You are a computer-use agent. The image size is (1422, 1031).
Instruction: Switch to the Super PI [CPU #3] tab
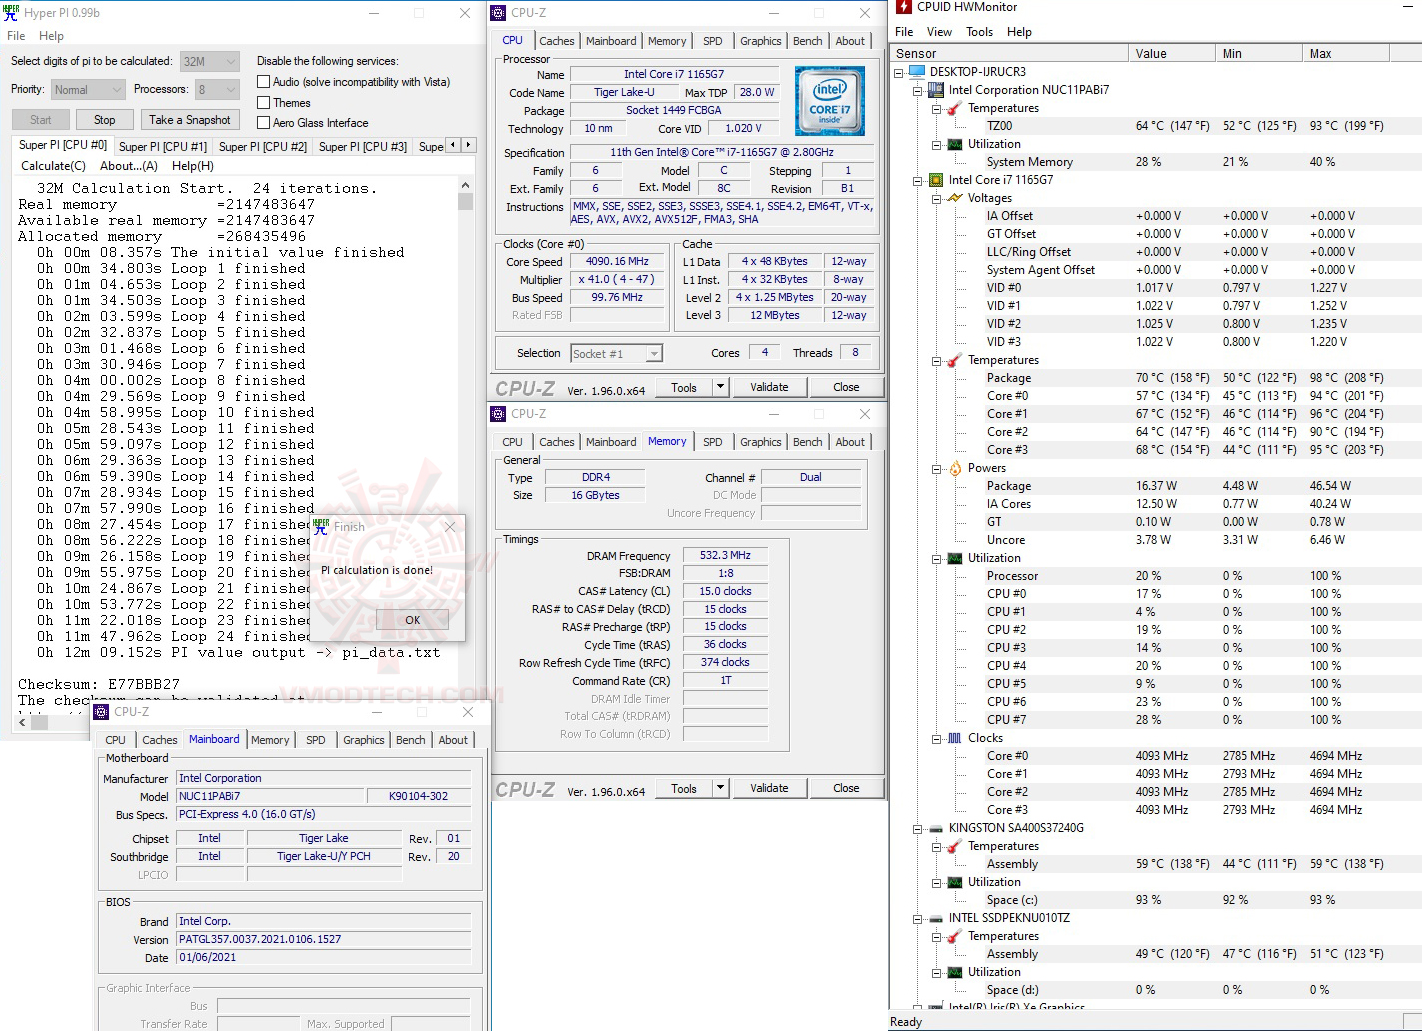[363, 146]
